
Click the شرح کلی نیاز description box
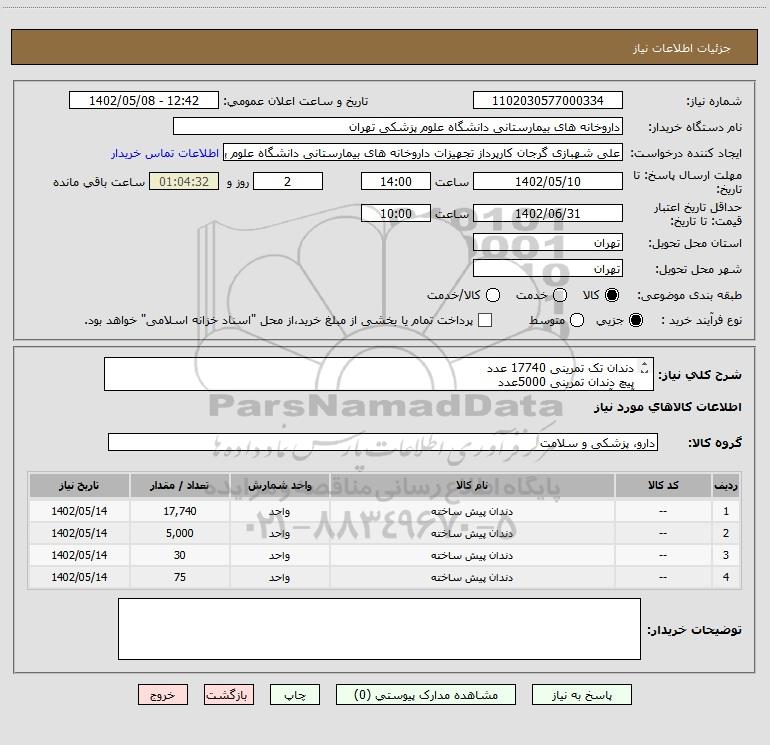[379, 375]
